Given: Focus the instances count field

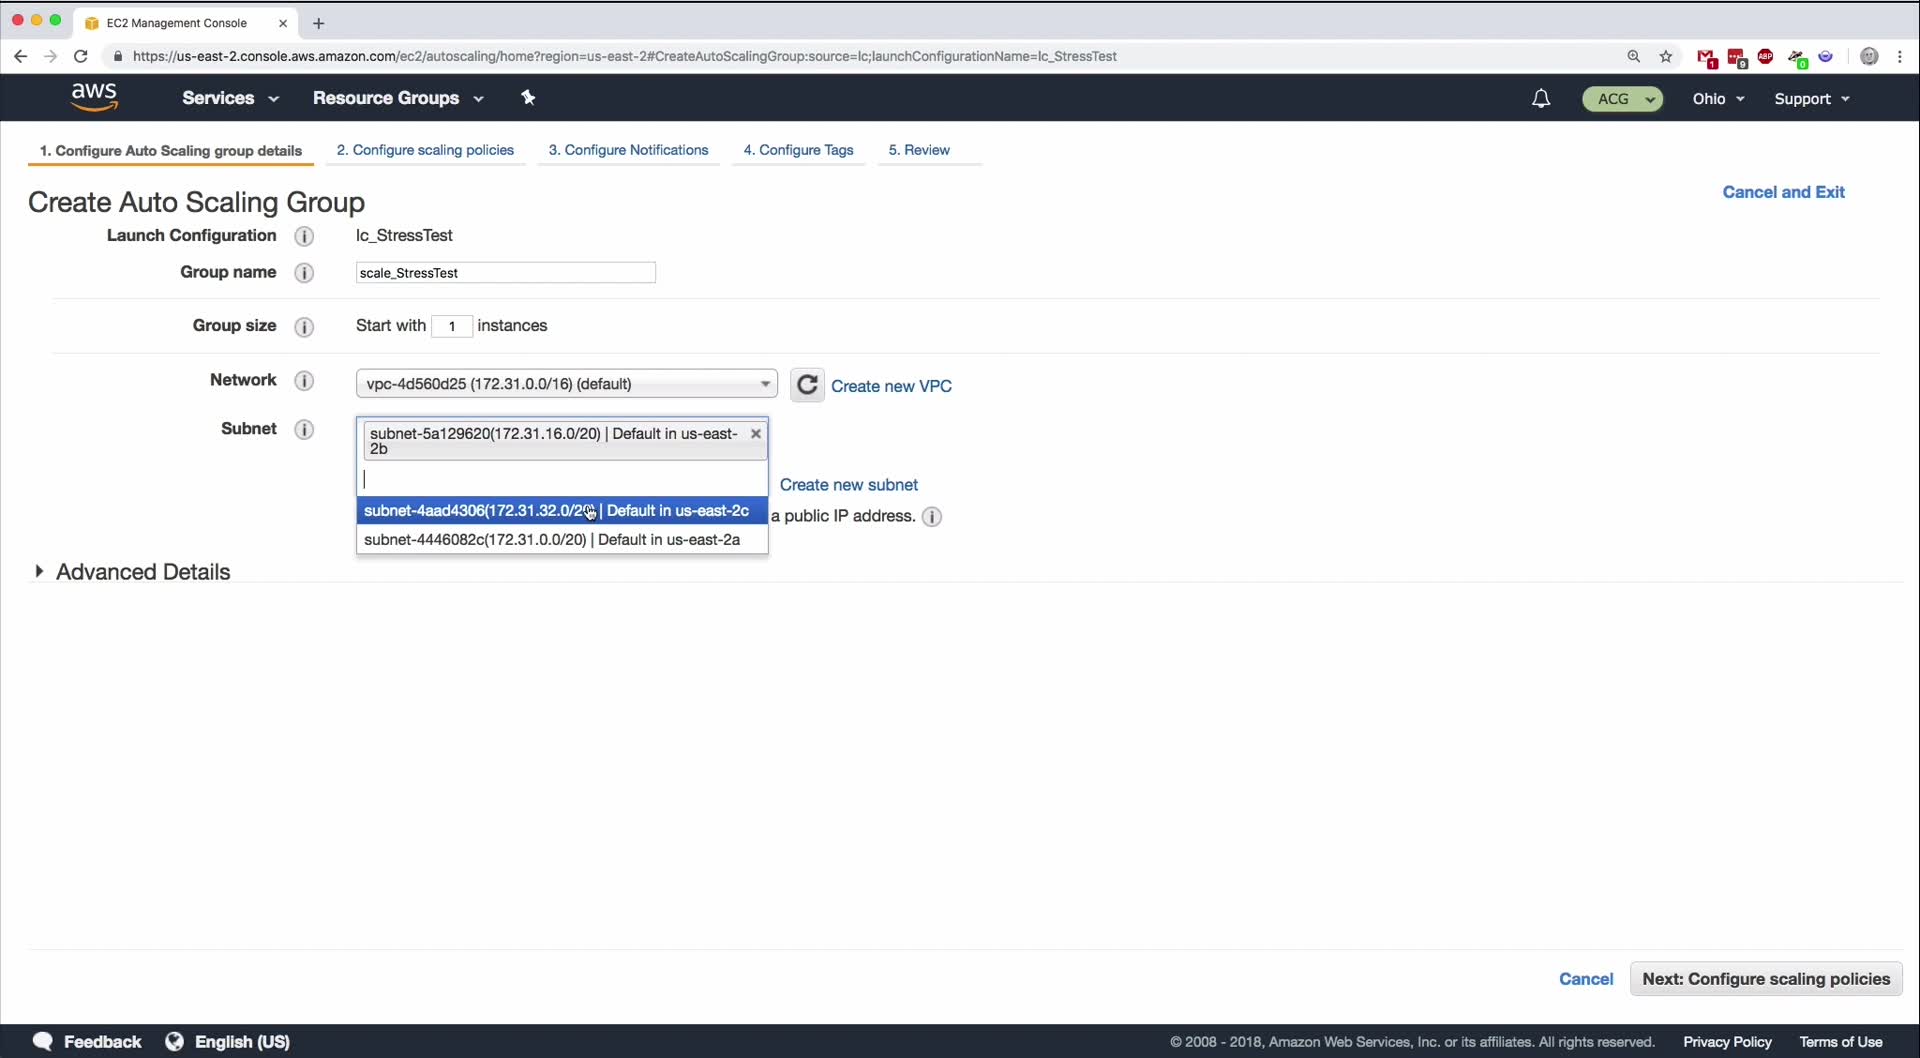Looking at the screenshot, I should (452, 326).
